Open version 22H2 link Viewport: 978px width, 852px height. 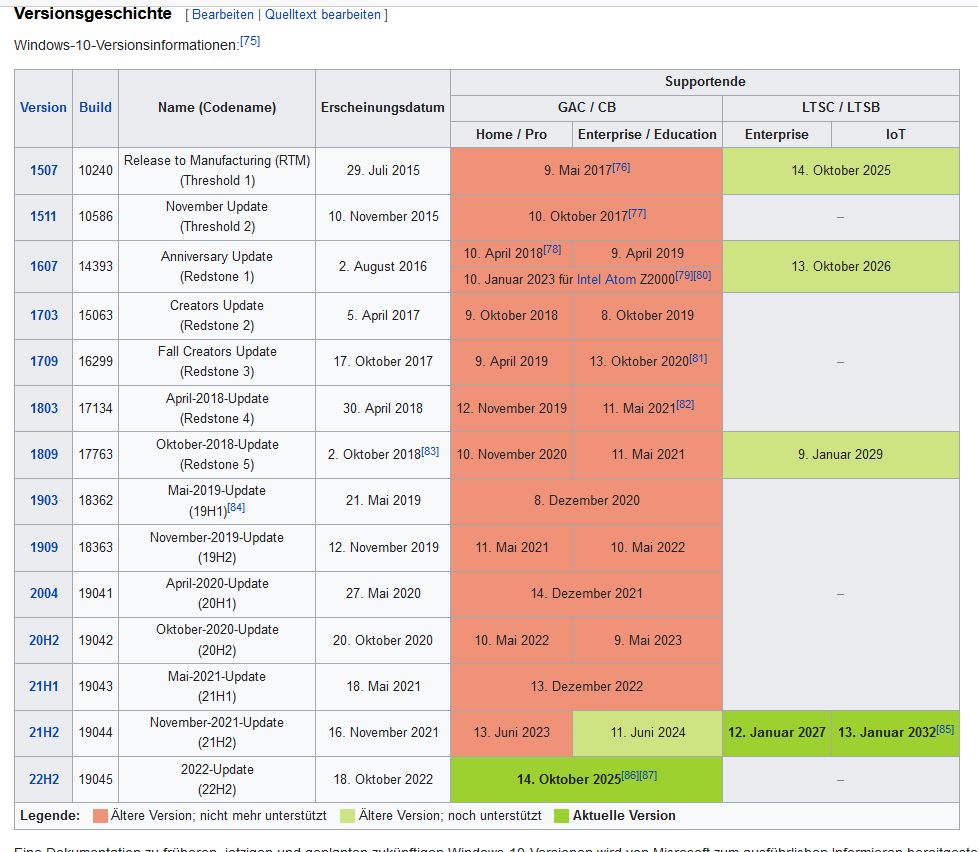tap(44, 779)
